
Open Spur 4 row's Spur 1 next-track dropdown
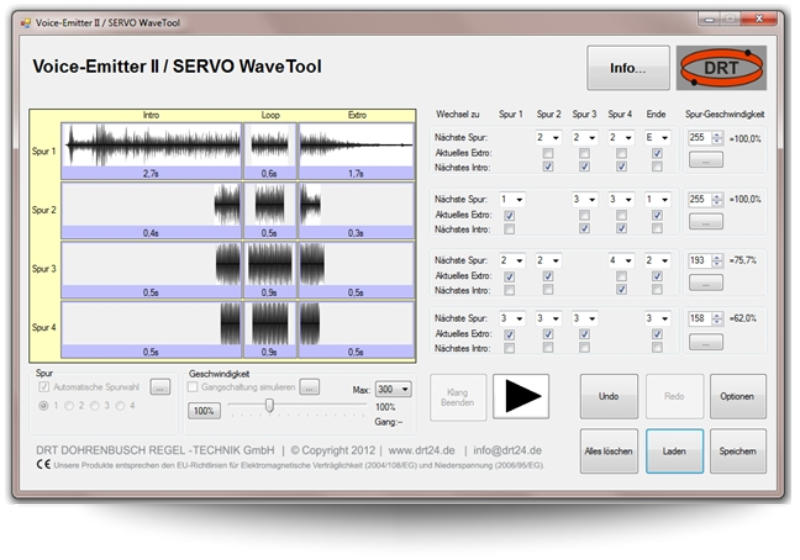click(x=512, y=319)
